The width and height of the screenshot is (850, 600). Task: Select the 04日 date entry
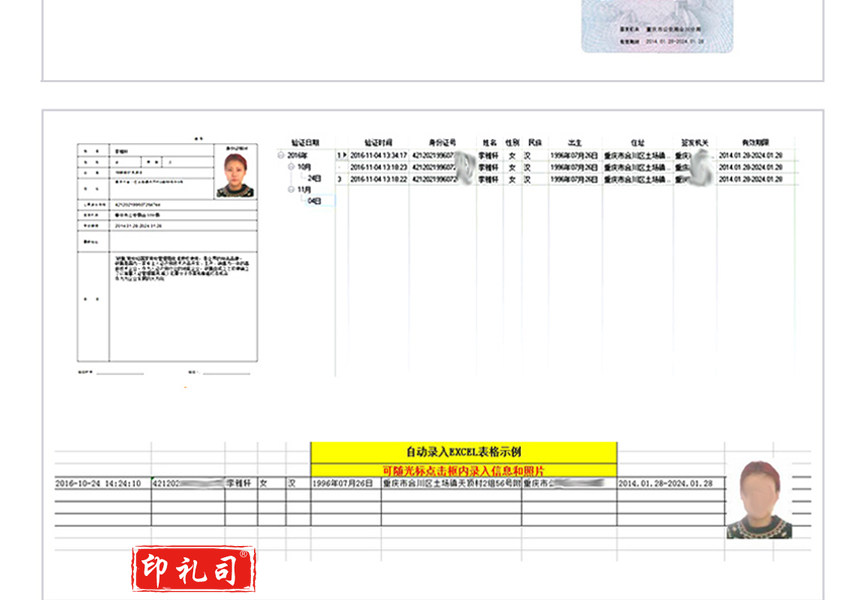pos(313,201)
